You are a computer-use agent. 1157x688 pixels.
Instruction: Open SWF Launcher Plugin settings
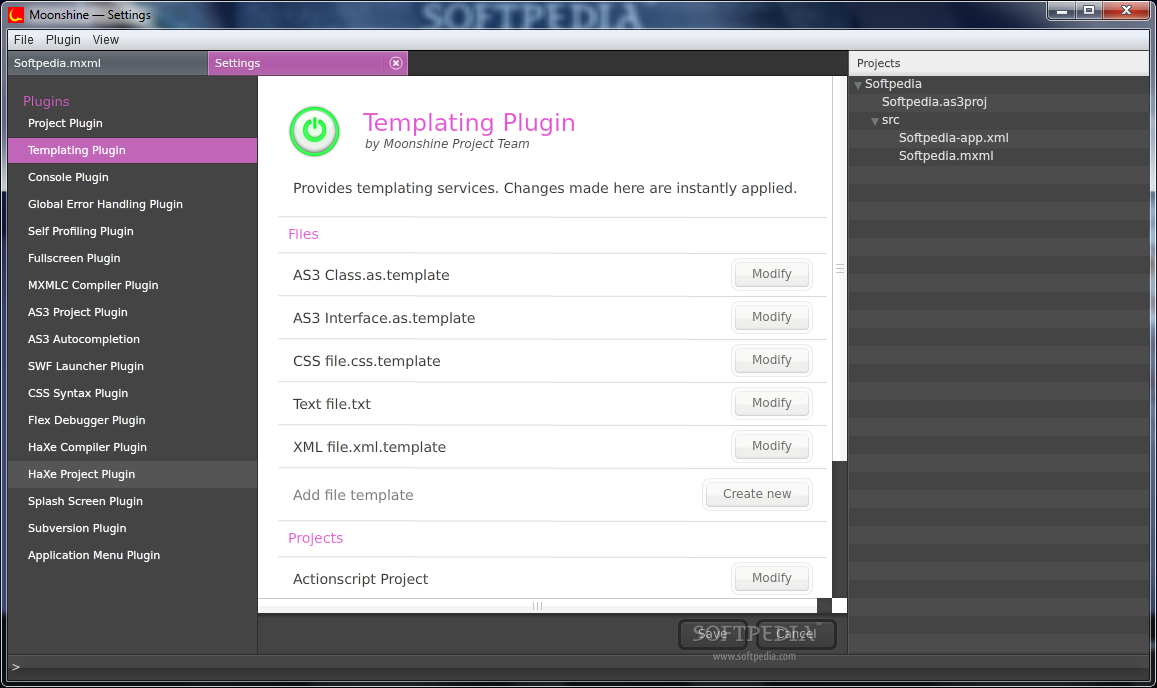pos(133,366)
